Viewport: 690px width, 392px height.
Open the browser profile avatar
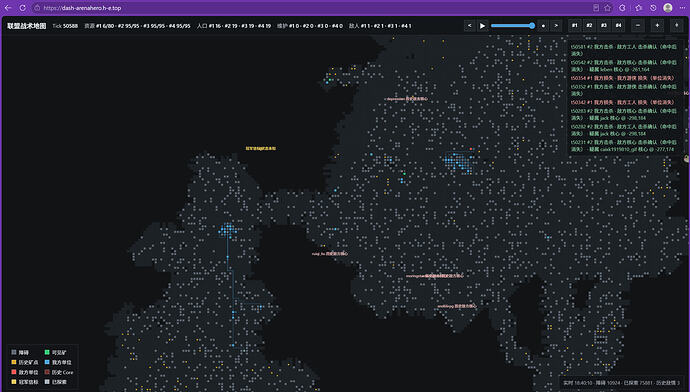click(668, 7)
